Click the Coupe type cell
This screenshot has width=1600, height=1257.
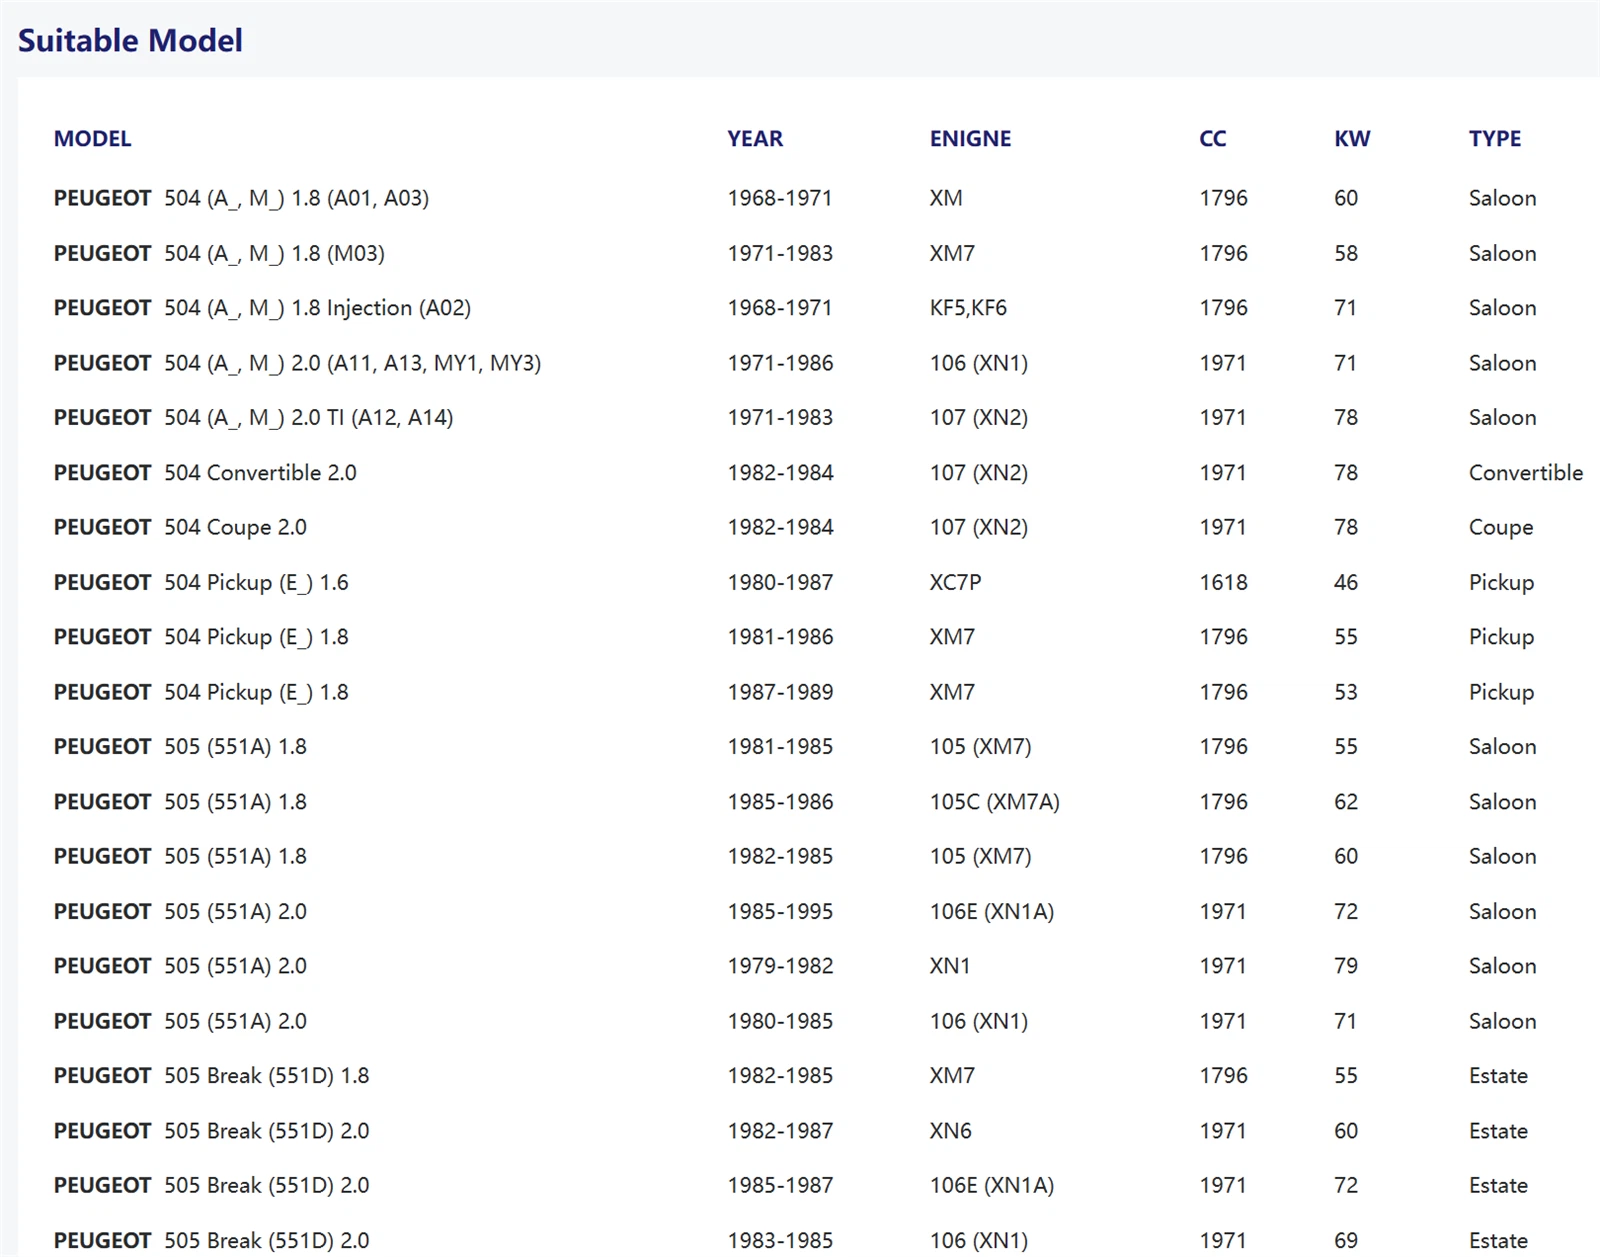[x=1501, y=527]
